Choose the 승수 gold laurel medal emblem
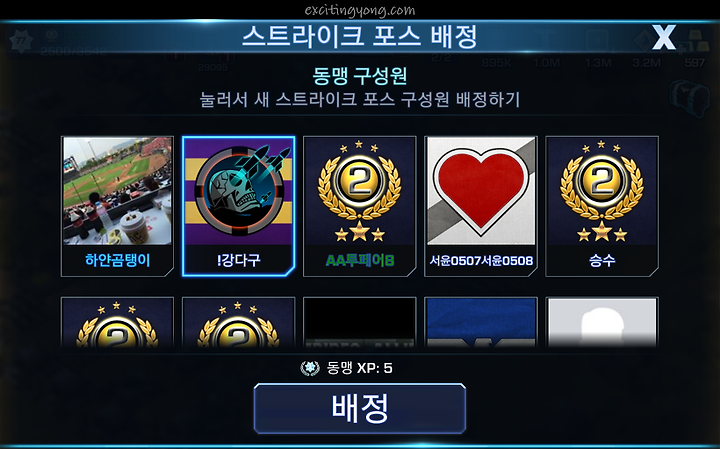This screenshot has height=449, width=720. [x=602, y=191]
